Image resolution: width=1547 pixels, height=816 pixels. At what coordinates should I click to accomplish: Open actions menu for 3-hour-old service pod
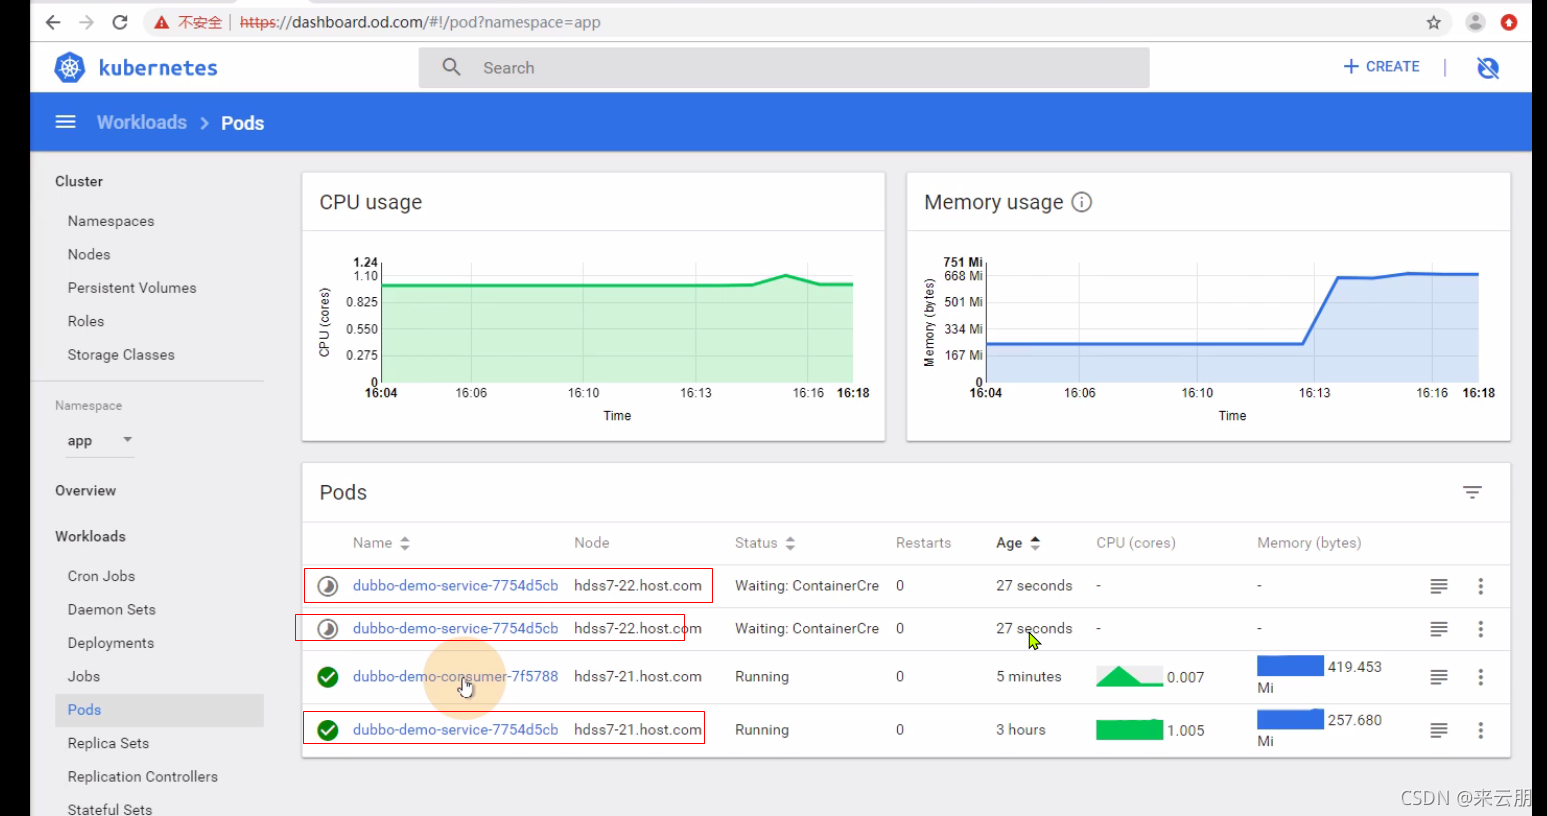1481,730
